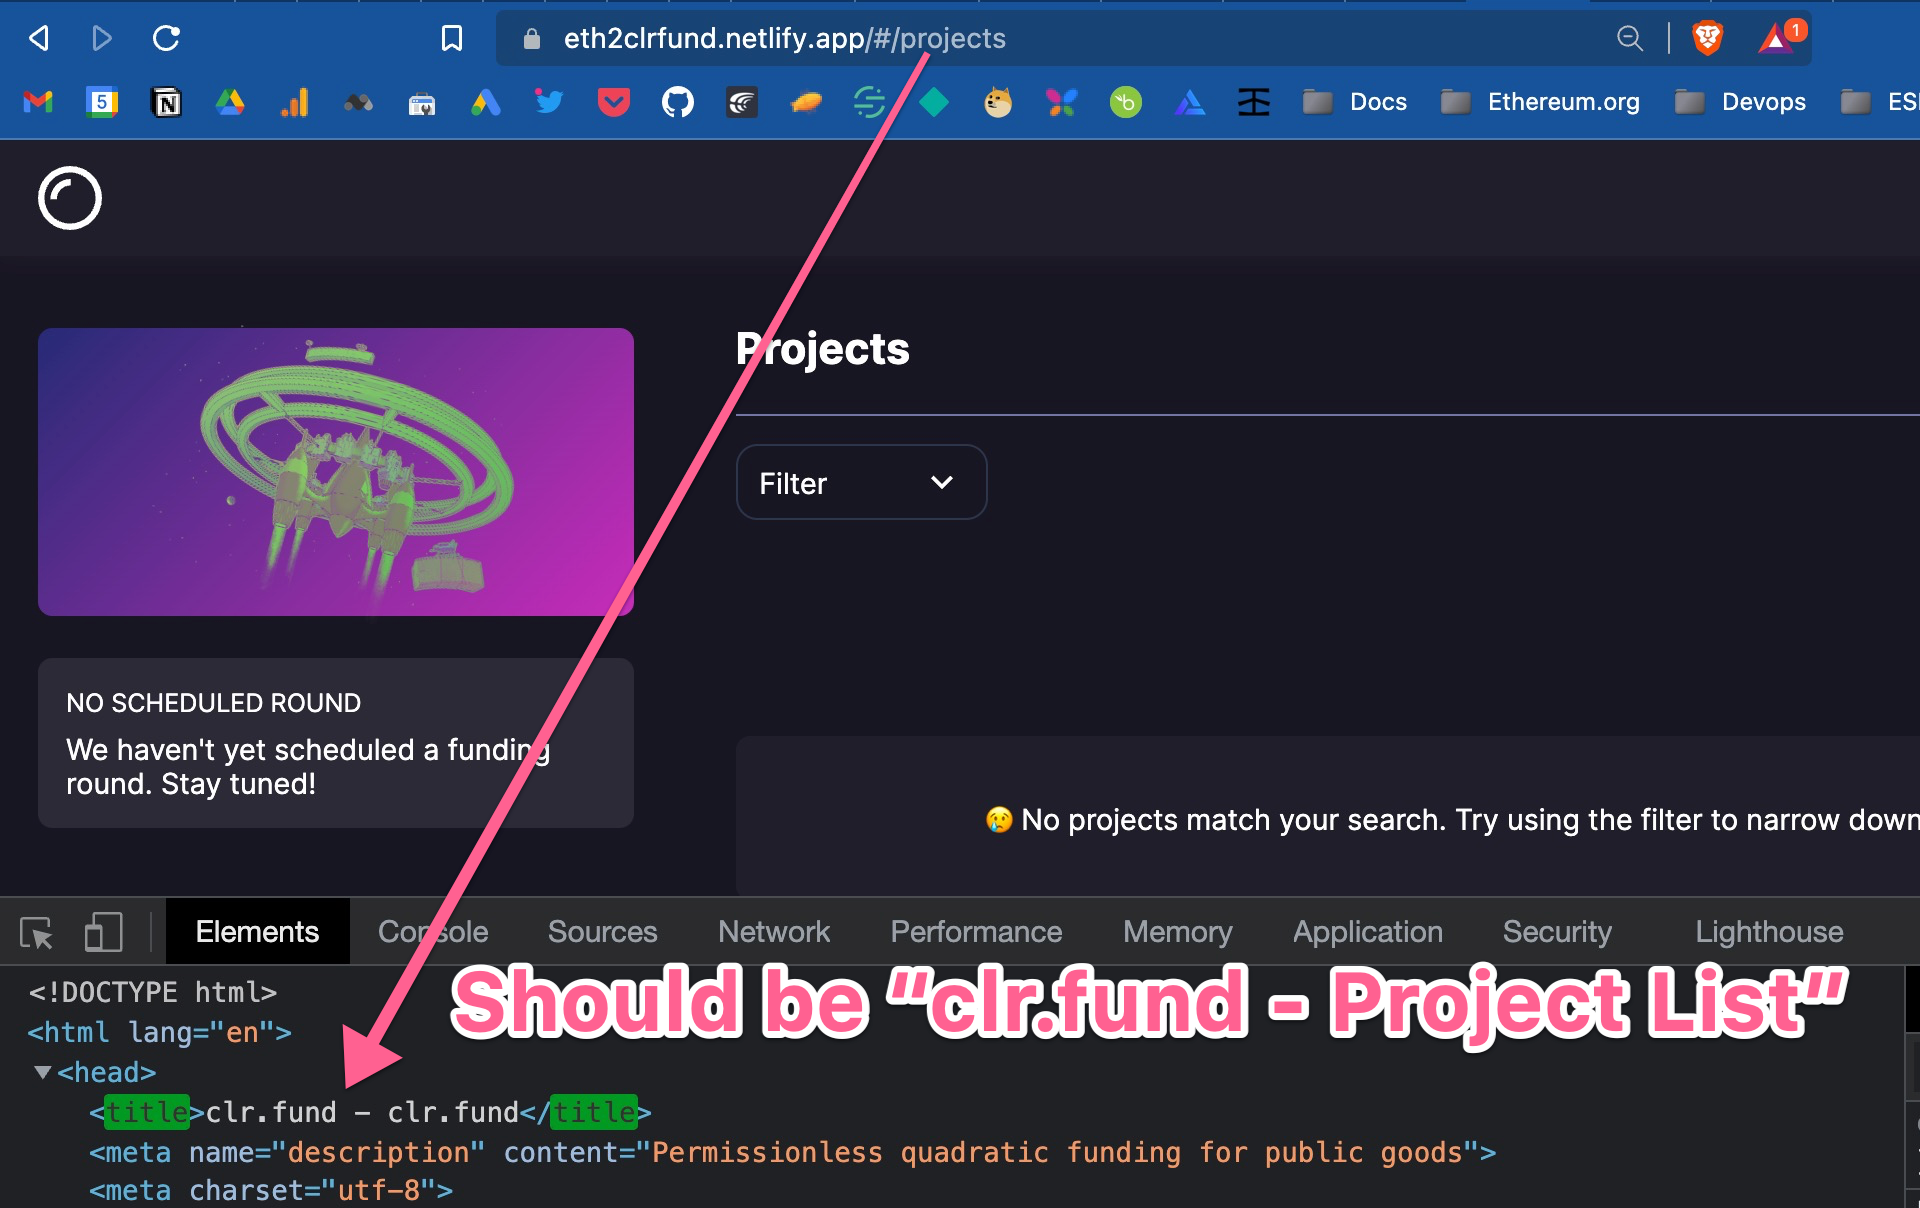Open the Lighthouse panel
The image size is (1920, 1208).
click(x=1768, y=931)
